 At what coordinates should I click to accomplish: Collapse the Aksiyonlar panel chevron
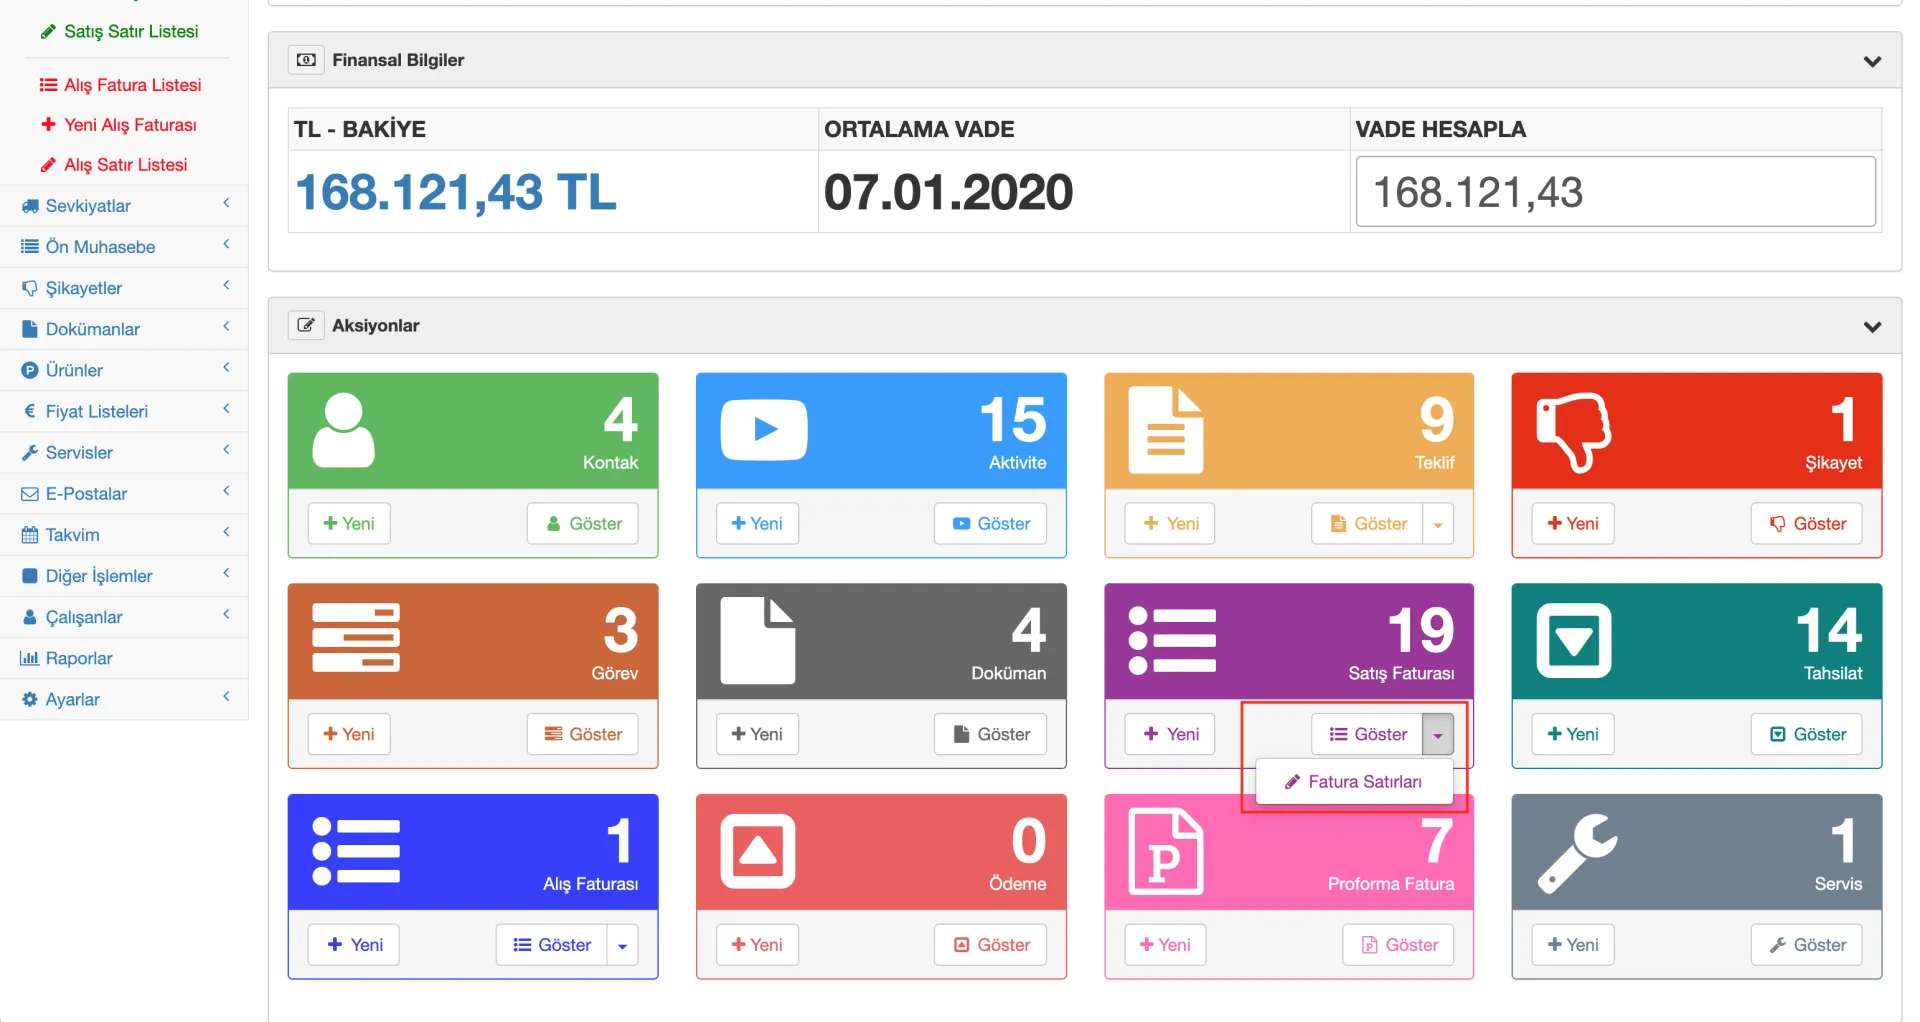(1872, 327)
